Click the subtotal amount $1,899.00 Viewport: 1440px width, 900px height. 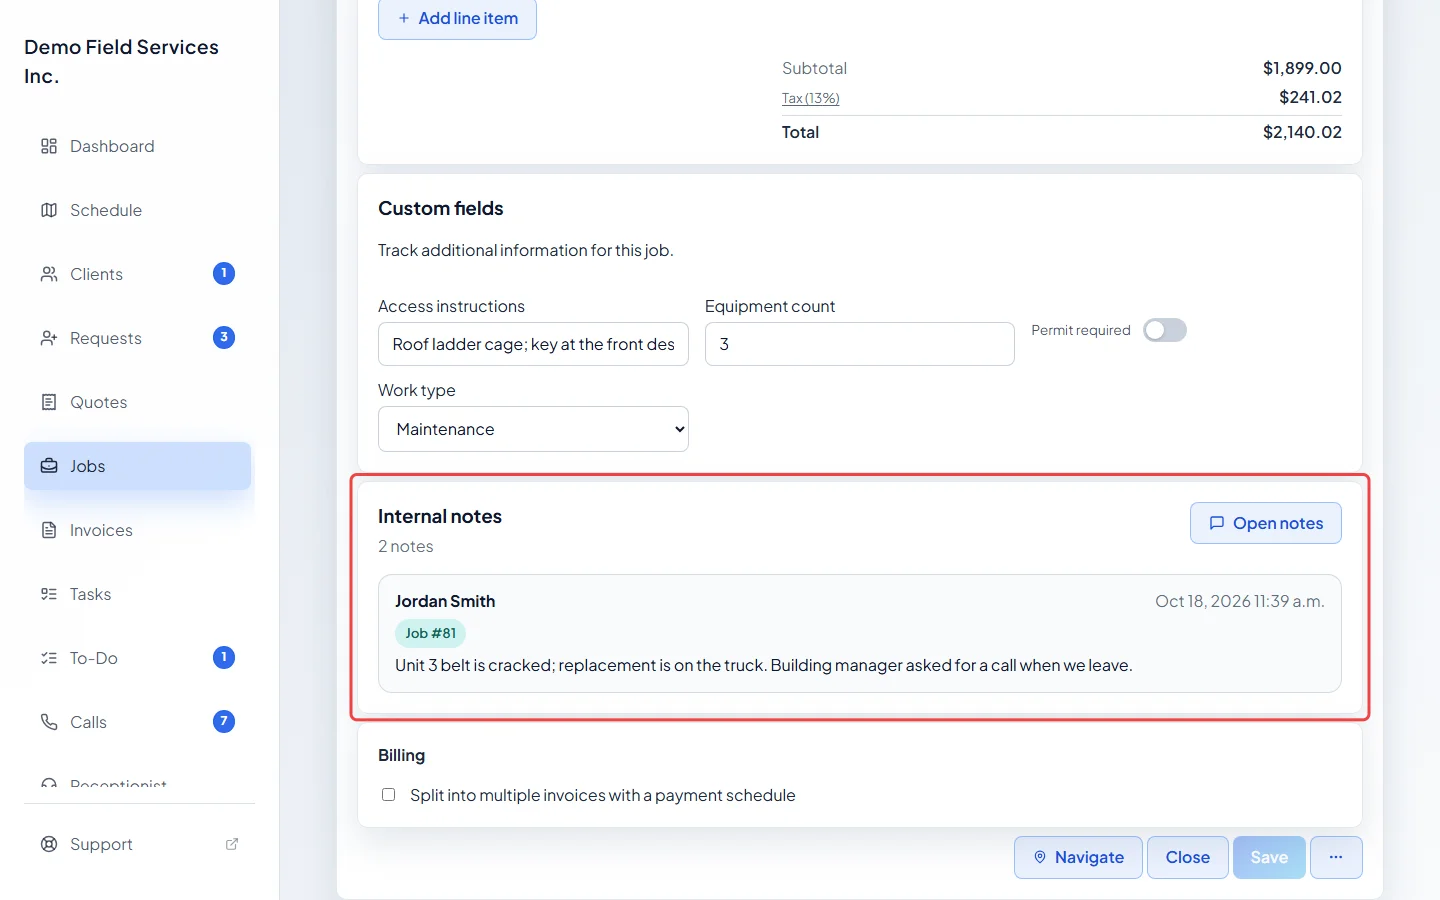(x=1302, y=68)
